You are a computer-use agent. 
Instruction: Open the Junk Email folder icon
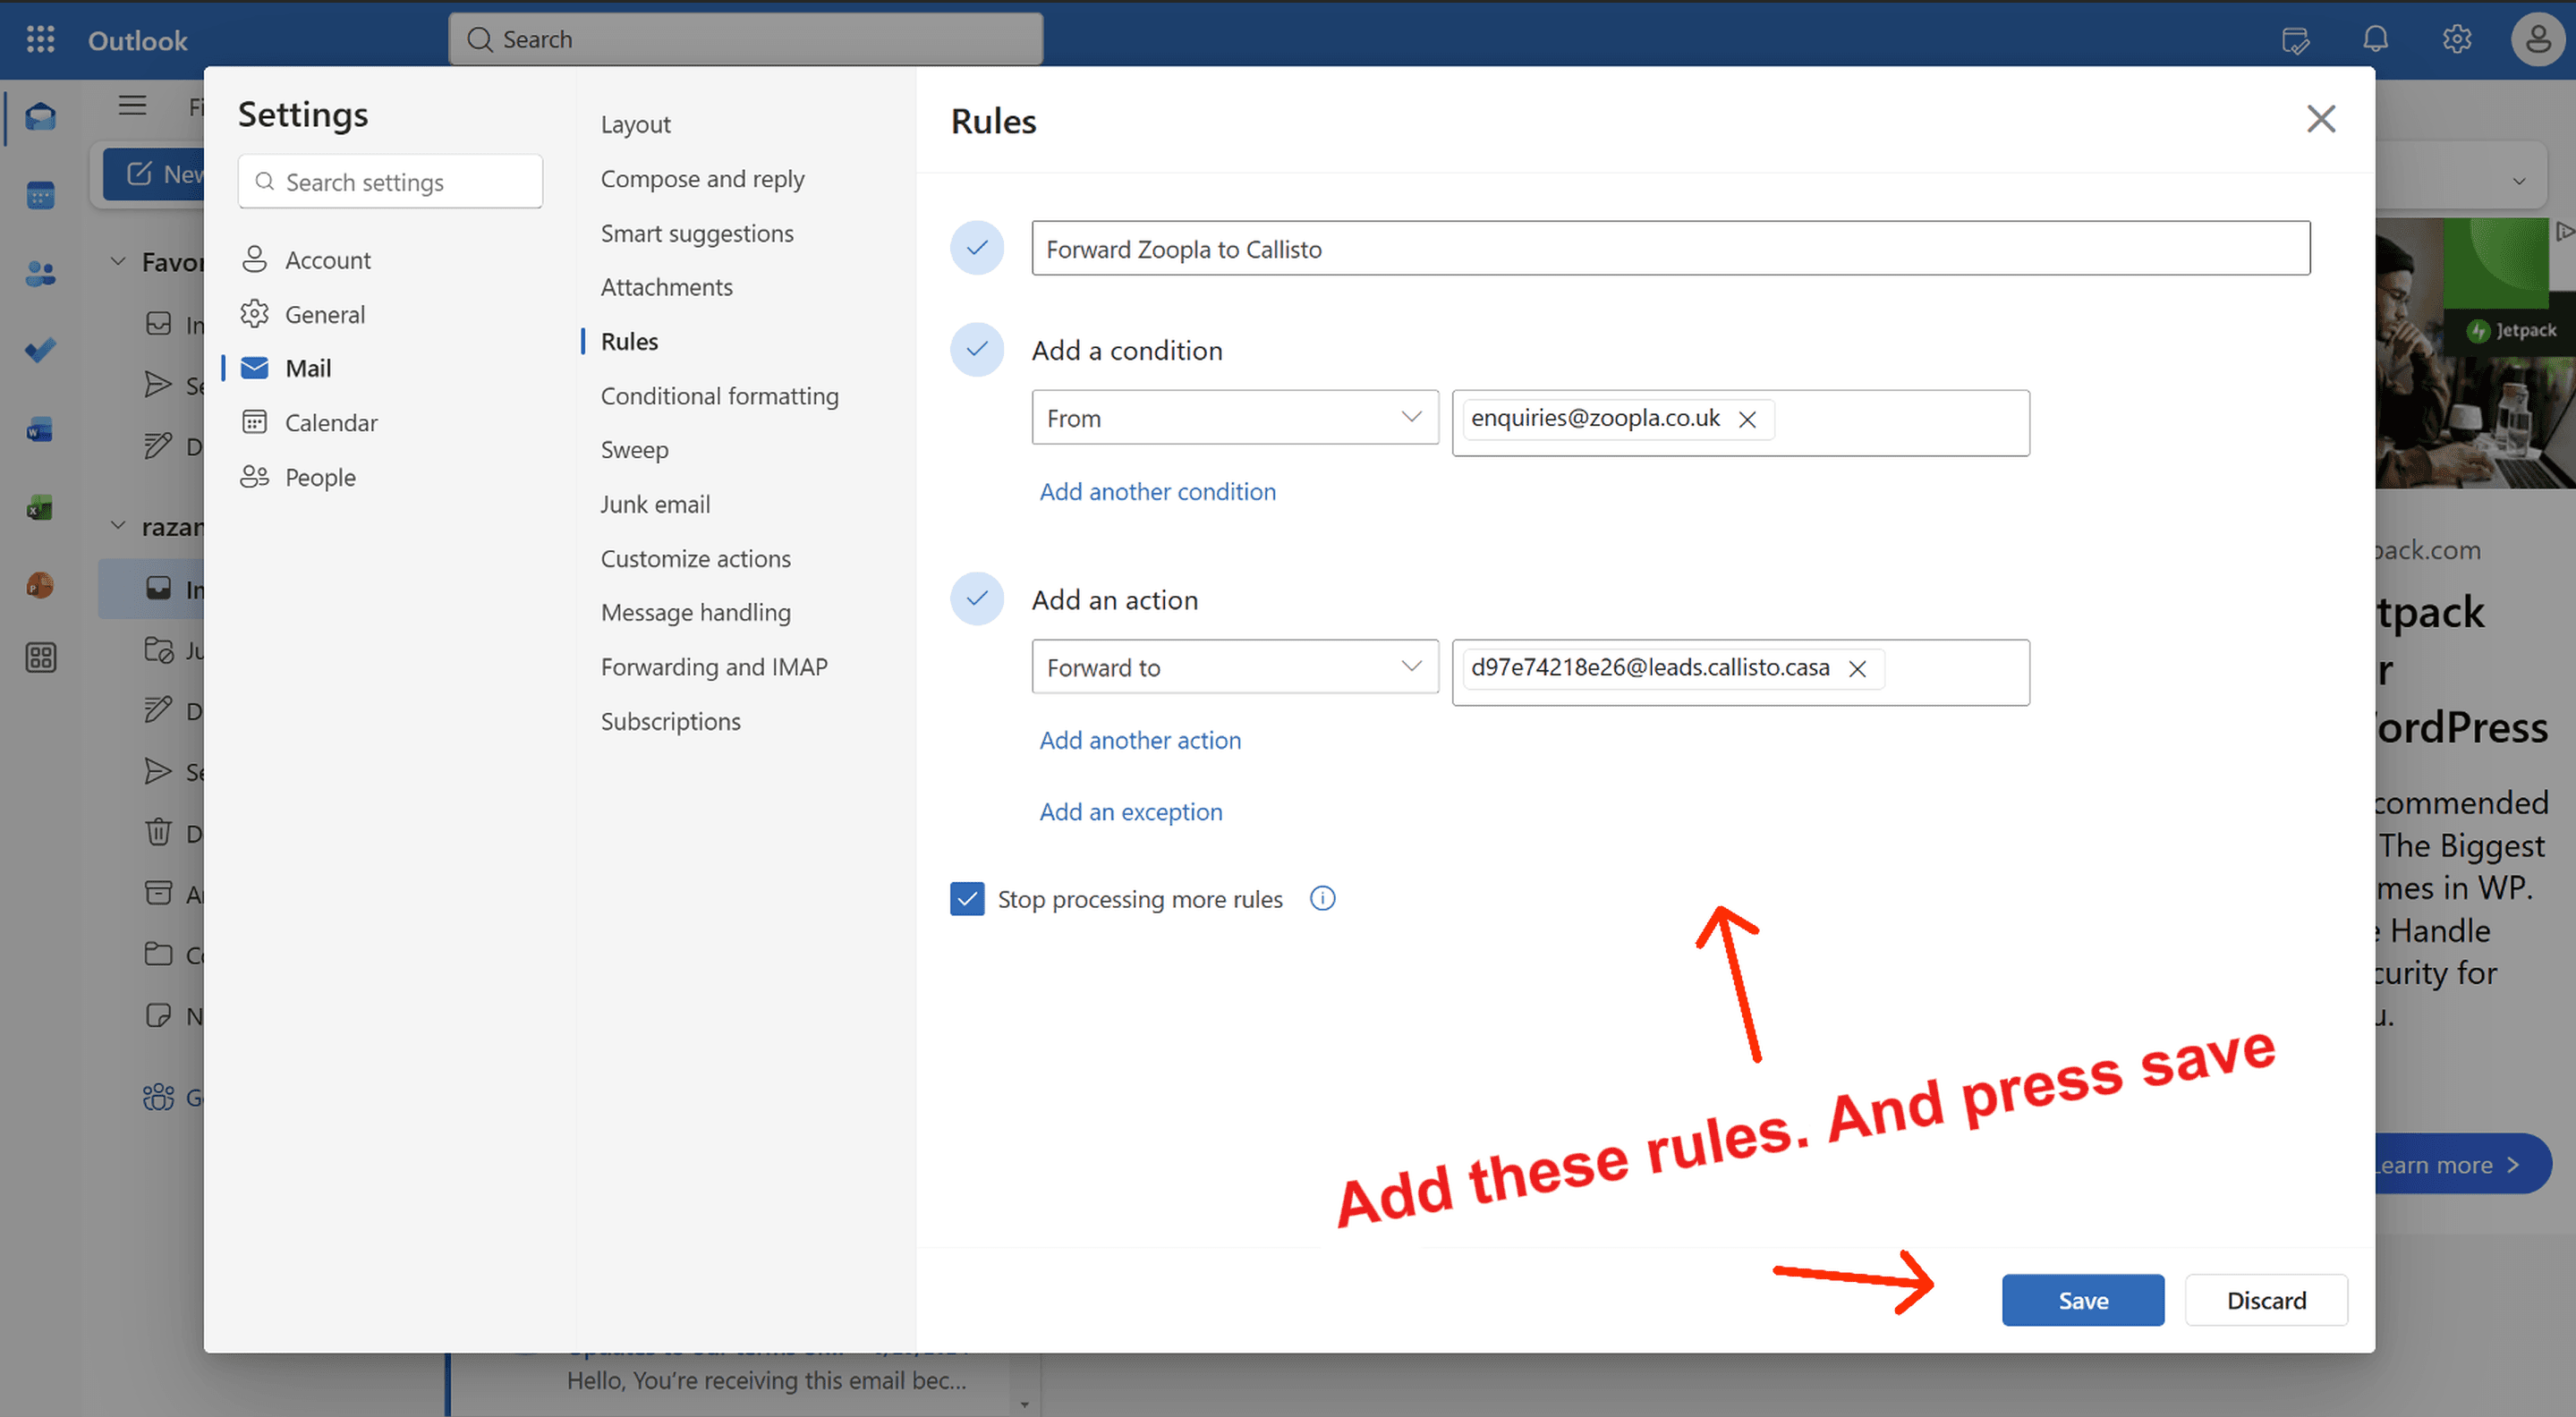click(158, 650)
